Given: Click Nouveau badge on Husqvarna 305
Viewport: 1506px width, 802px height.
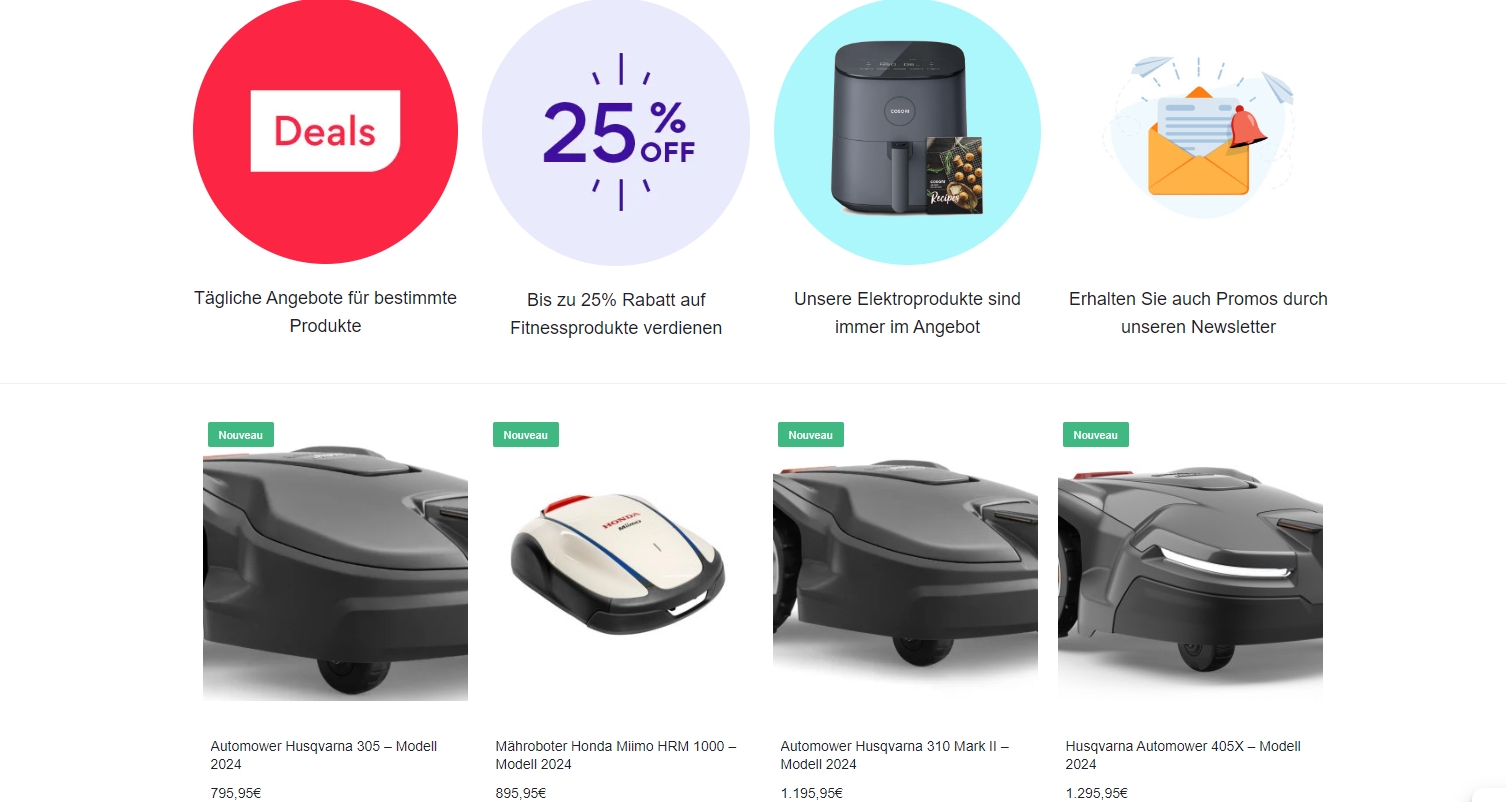Looking at the screenshot, I should (241, 435).
